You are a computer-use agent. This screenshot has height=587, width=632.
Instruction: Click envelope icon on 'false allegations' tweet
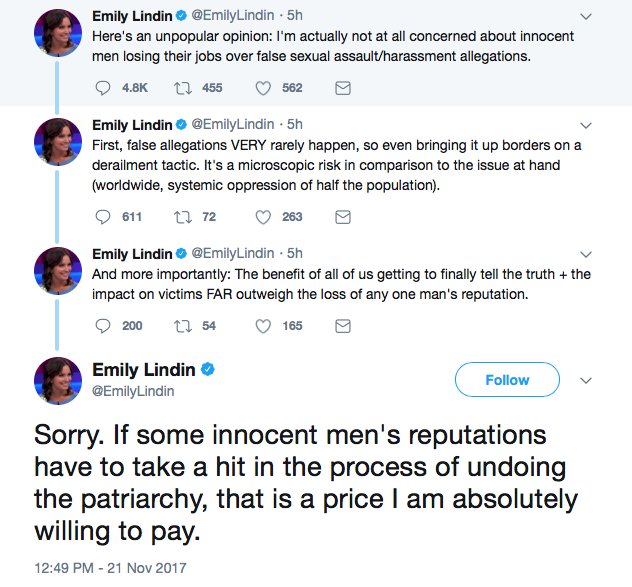tap(342, 217)
